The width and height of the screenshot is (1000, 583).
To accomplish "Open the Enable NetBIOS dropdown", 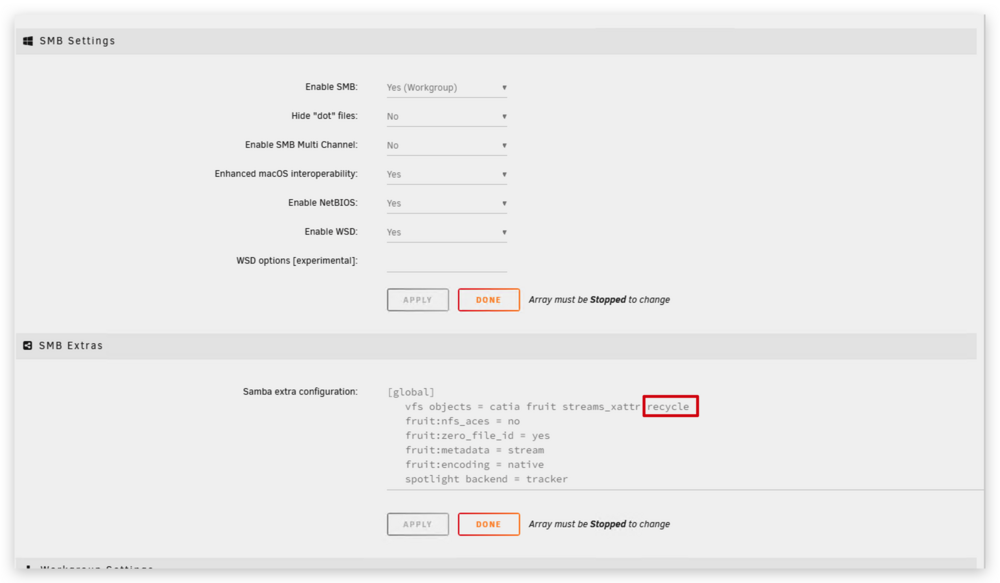I will pos(446,203).
